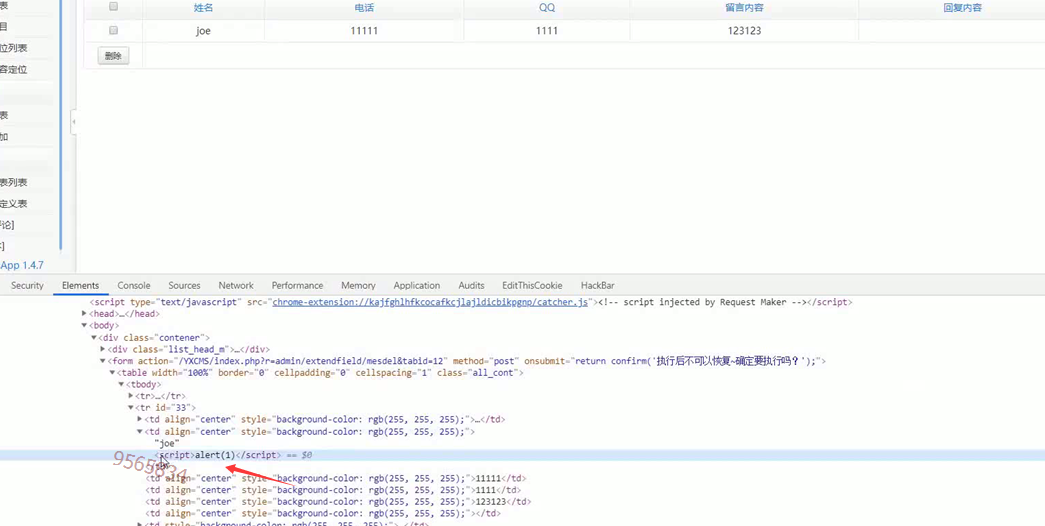This screenshot has height=526, width=1045.
Task: Select the "joe" text node
Action: [167, 443]
